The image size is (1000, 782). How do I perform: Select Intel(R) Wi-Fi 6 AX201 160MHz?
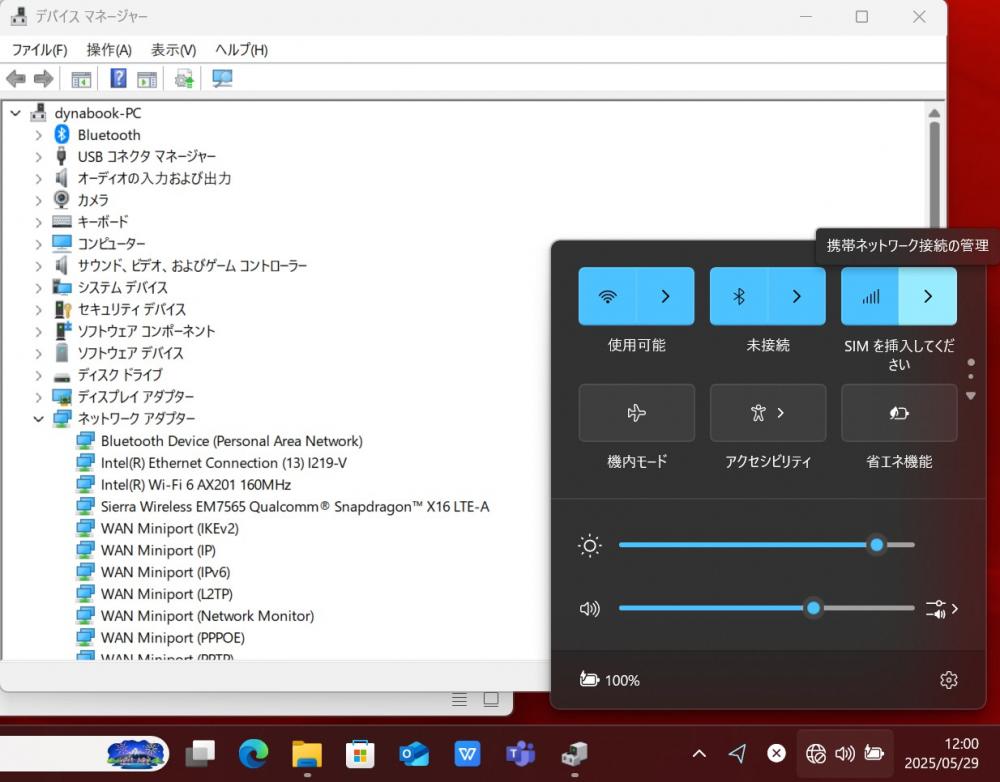point(196,485)
